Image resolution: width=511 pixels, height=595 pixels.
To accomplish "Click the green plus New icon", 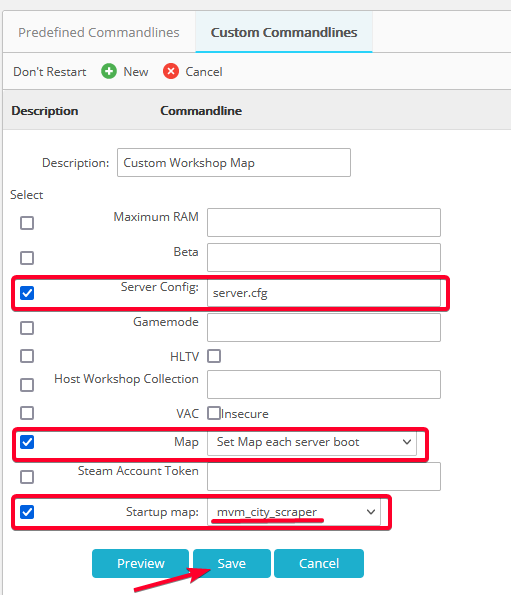I will (x=109, y=71).
